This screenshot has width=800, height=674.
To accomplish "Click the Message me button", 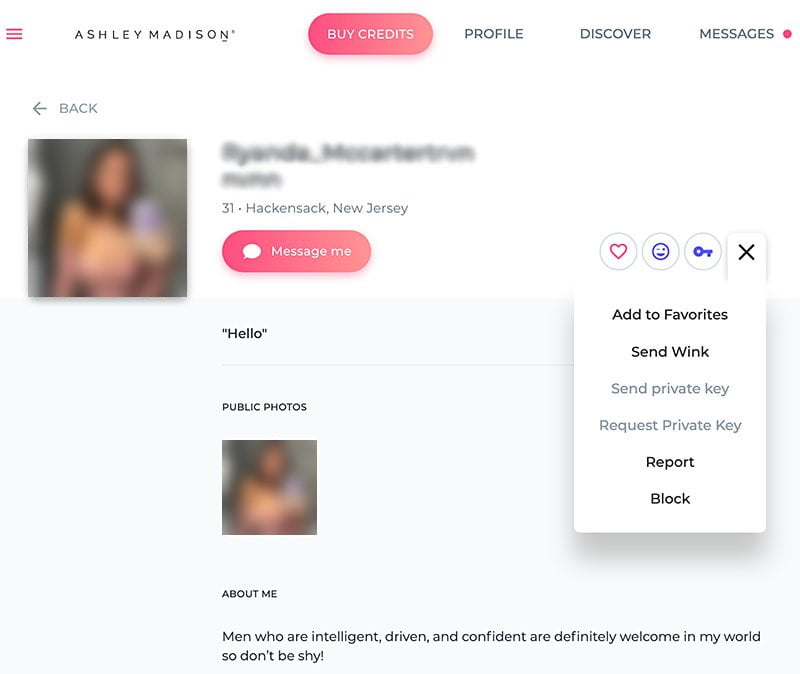I will pyautogui.click(x=296, y=251).
